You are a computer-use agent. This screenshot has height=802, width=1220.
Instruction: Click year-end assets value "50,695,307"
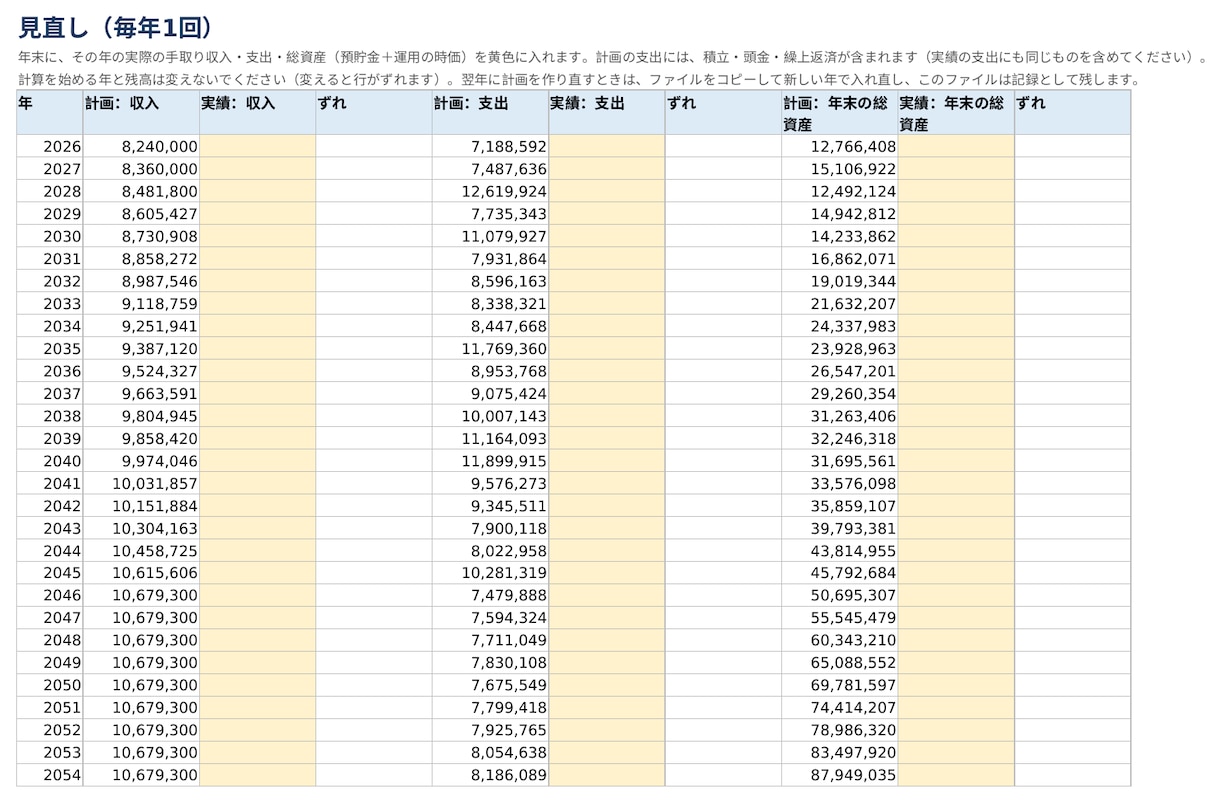coord(840,596)
